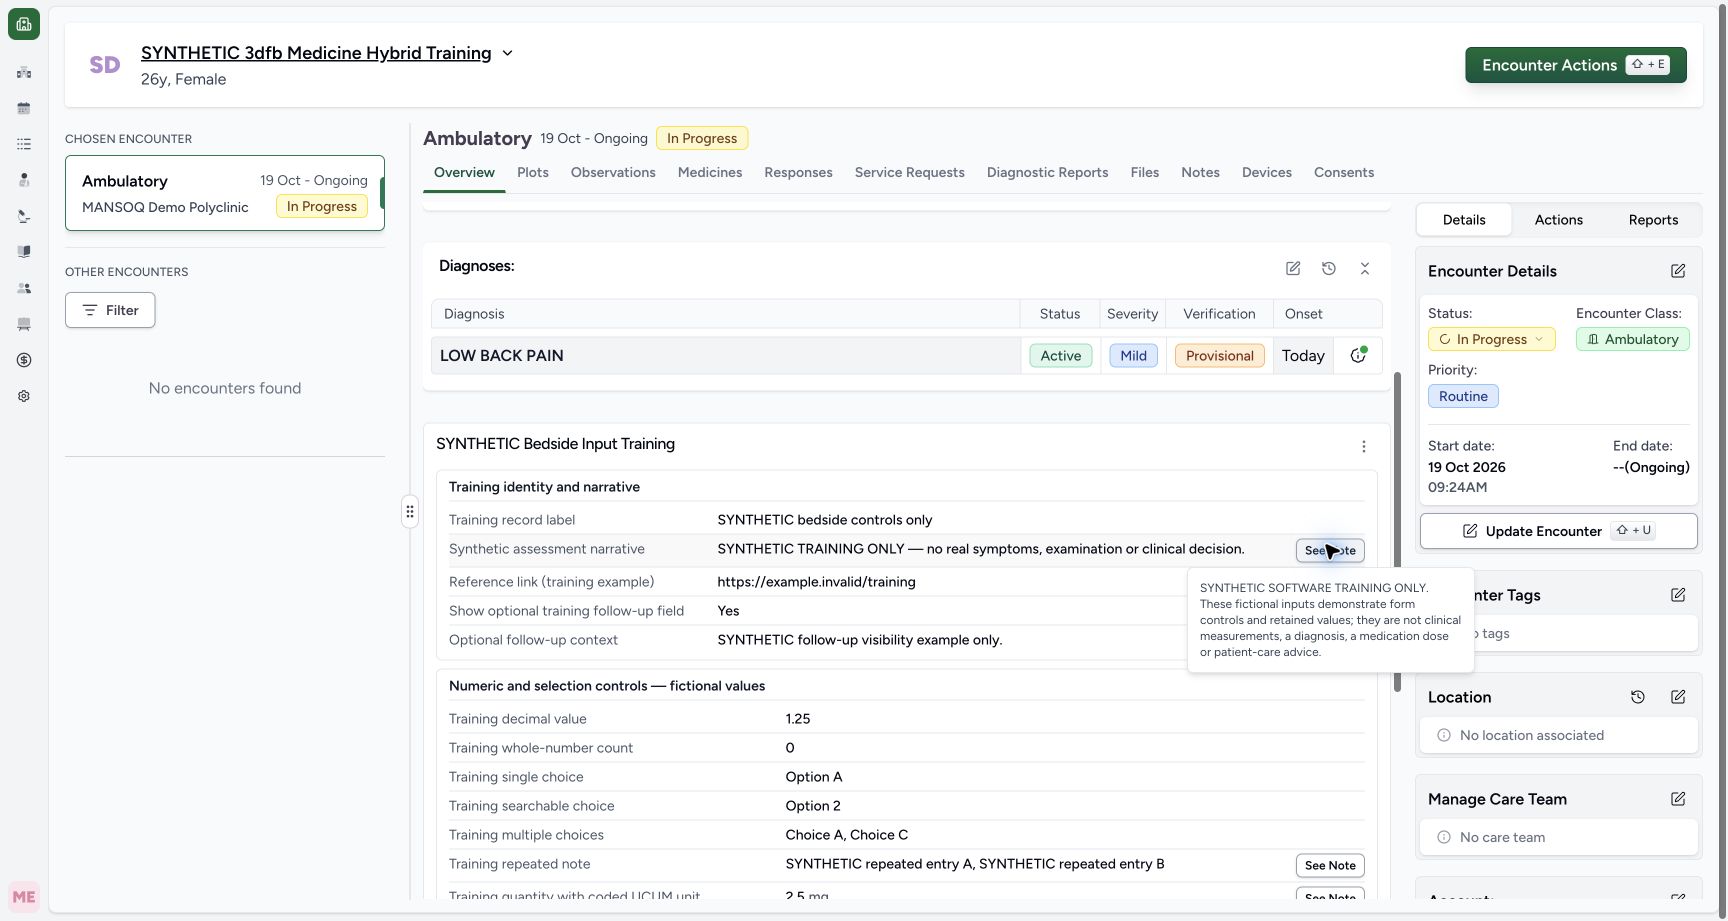
Task: Click the Update Encounter button
Action: [x=1558, y=531]
